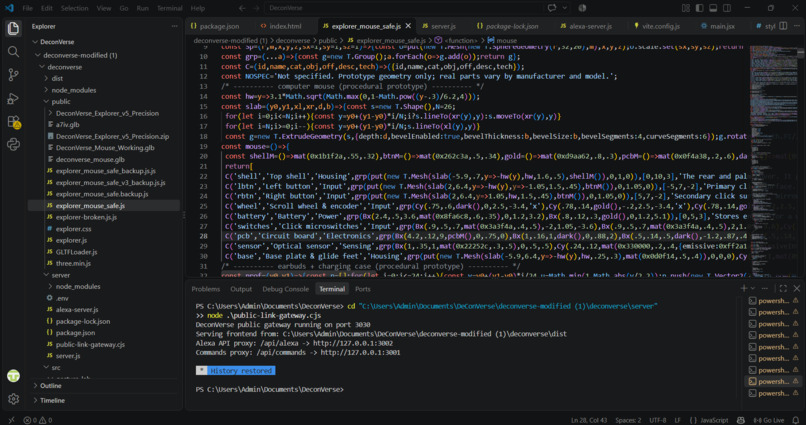Create a new terminal with the plus icon
Image resolution: width=806 pixels, height=425 pixels.
(x=743, y=288)
